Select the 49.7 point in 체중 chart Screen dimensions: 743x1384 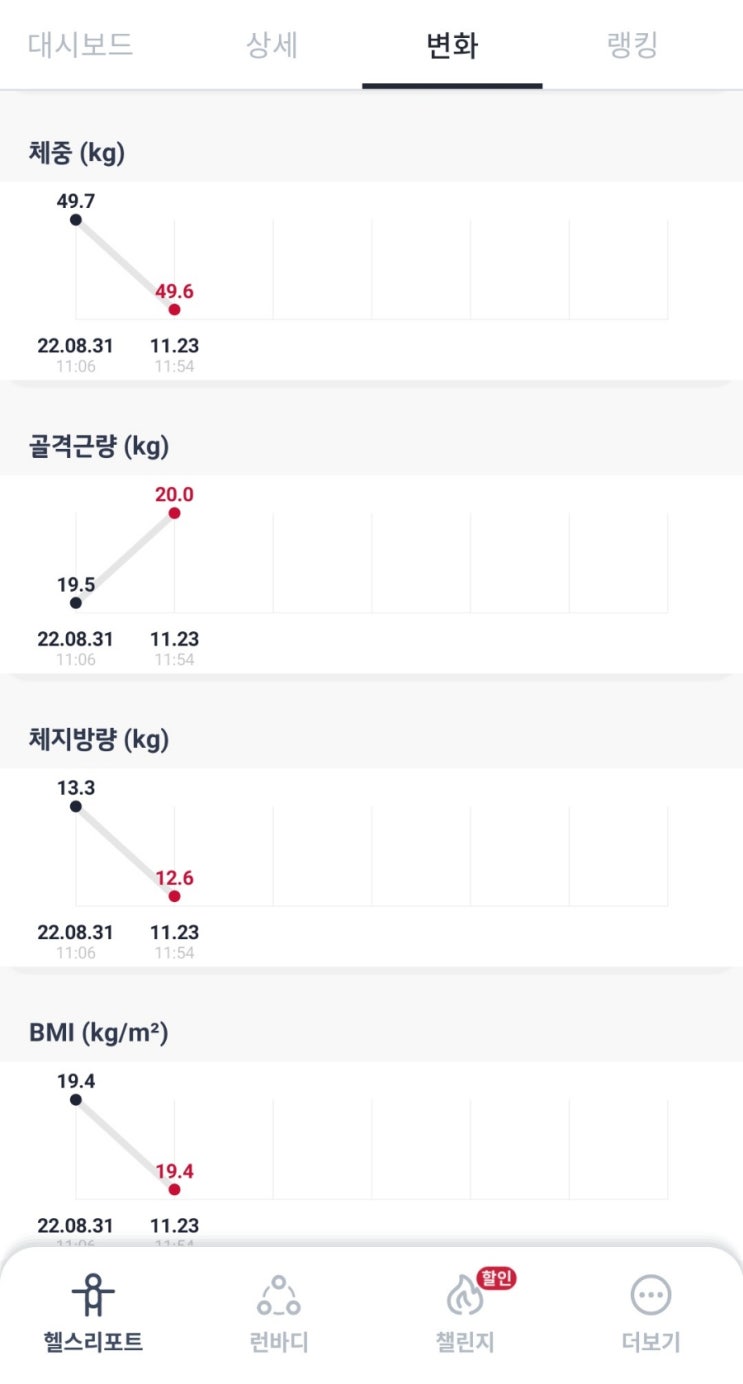[x=76, y=220]
